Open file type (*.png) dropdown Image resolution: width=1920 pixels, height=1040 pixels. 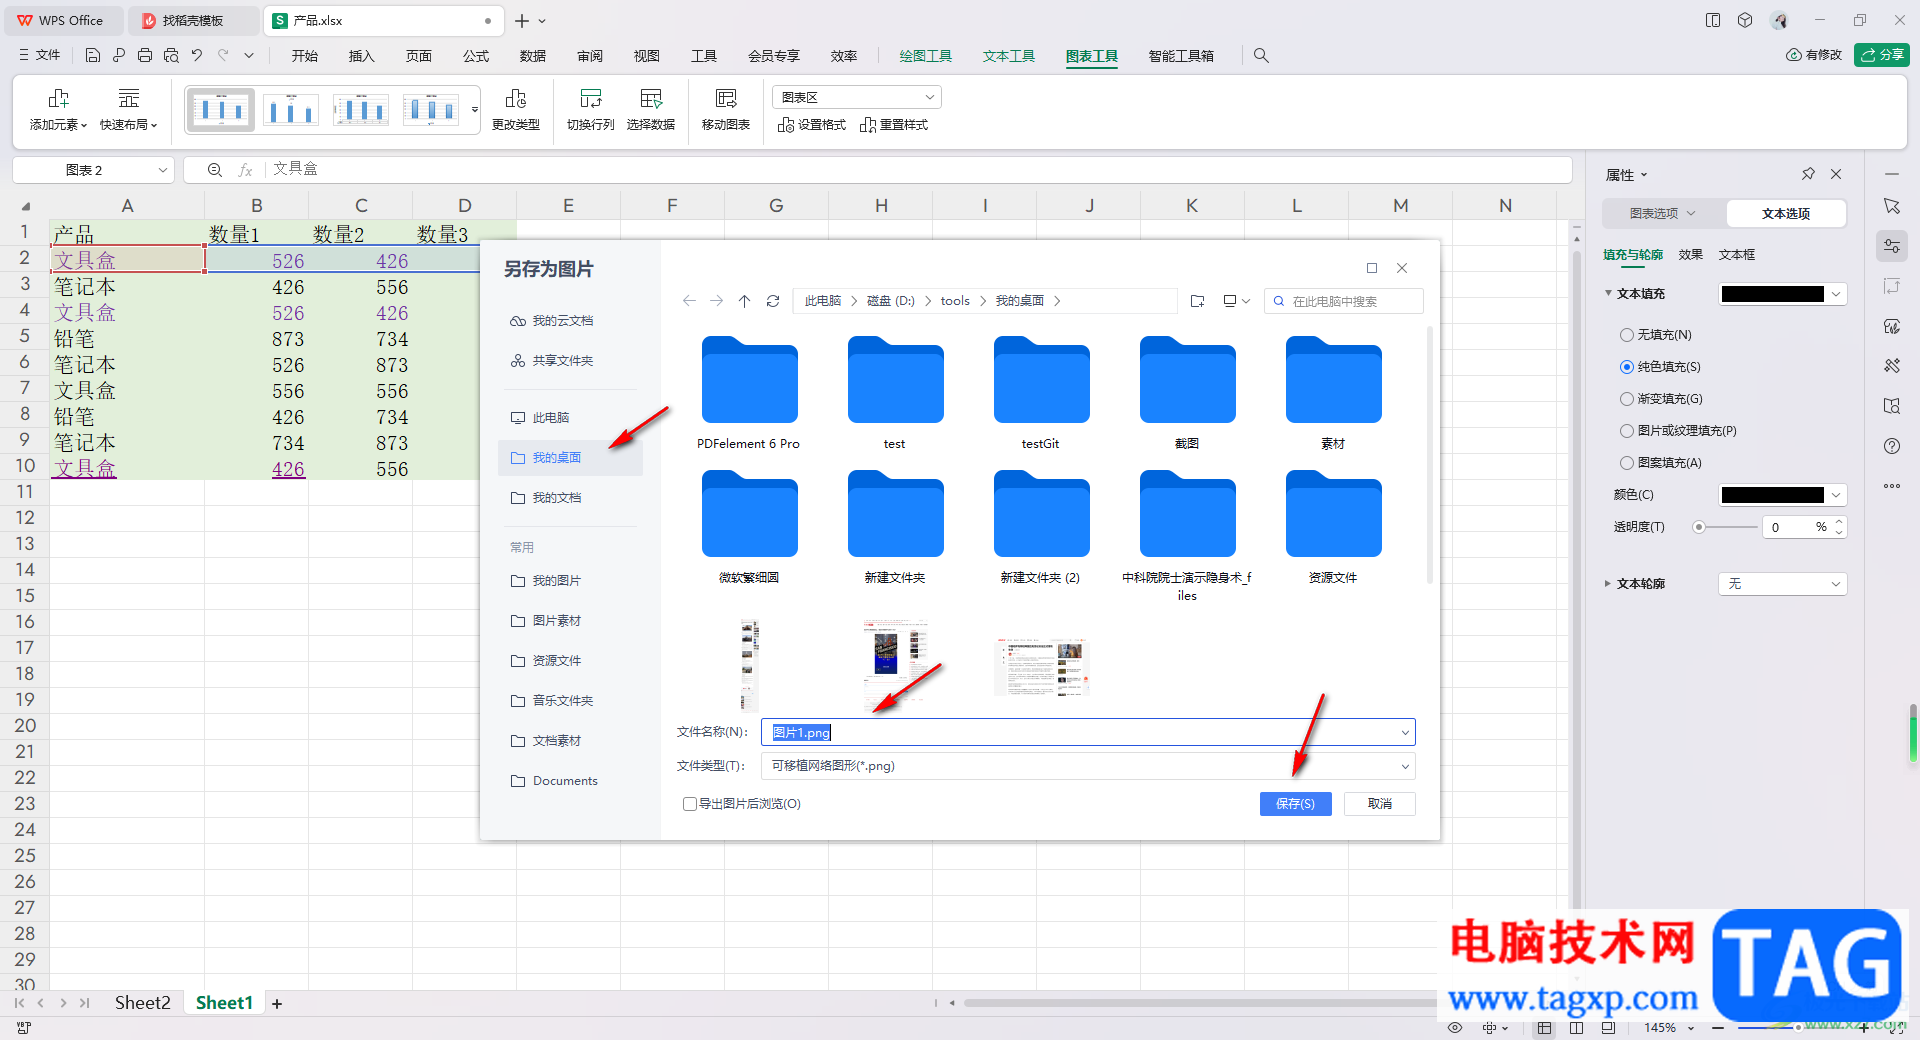[1088, 766]
